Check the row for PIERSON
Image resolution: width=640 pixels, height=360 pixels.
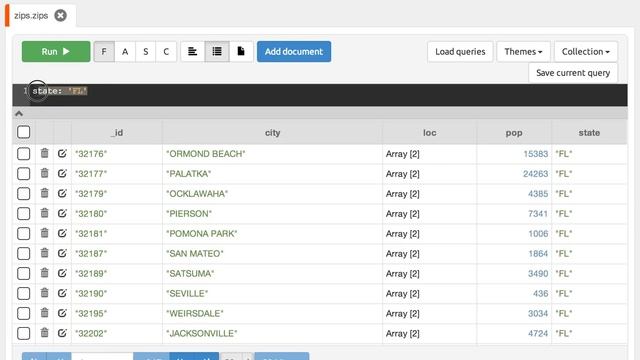pos(24,213)
